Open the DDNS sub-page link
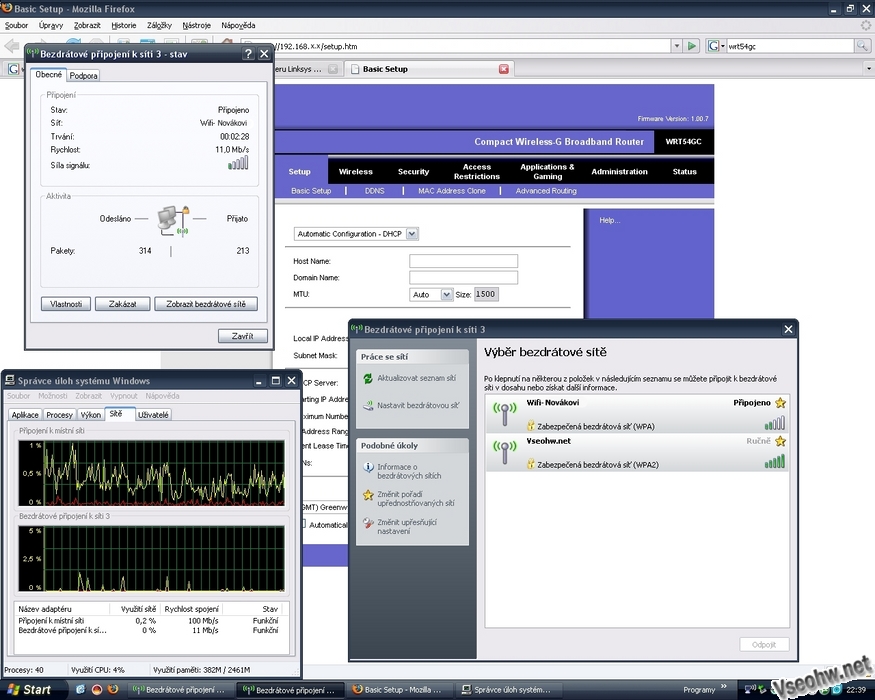The image size is (875, 700). [374, 191]
